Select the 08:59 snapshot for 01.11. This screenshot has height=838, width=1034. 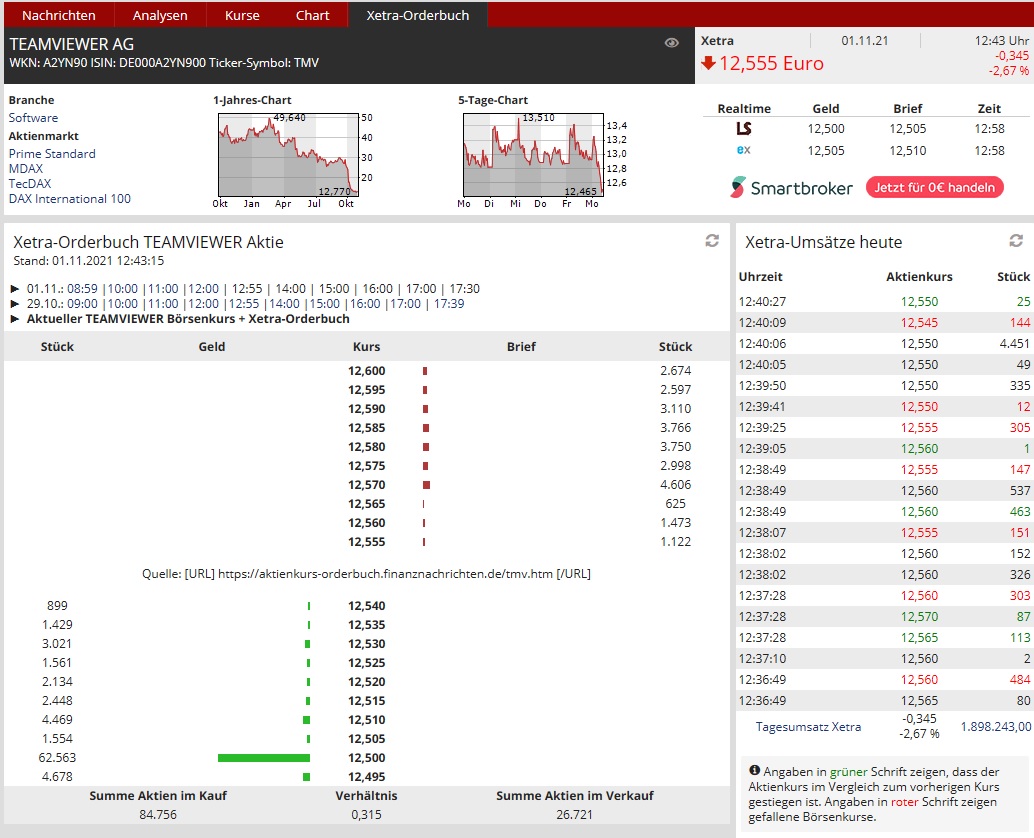point(82,289)
